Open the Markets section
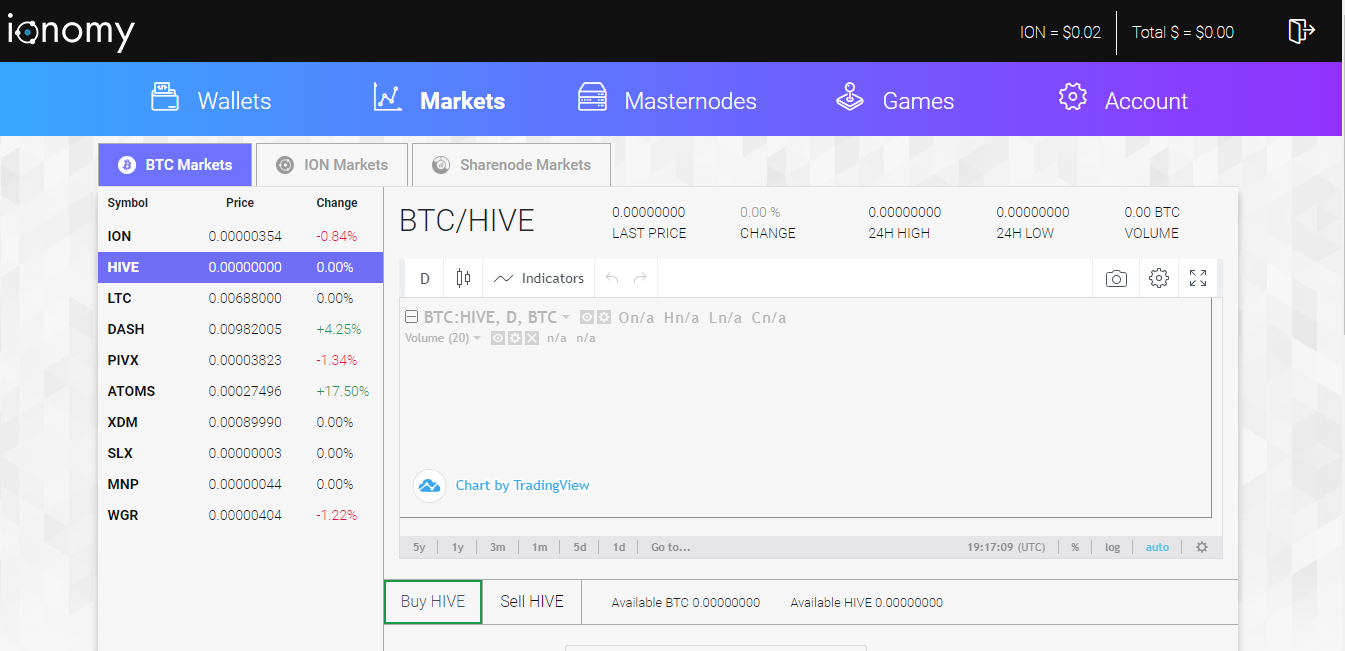Screen dimensions: 1345x651 (439, 99)
